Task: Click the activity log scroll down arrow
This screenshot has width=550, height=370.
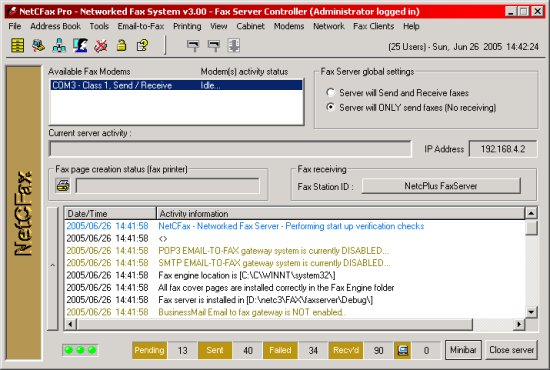Action: pyautogui.click(x=531, y=312)
